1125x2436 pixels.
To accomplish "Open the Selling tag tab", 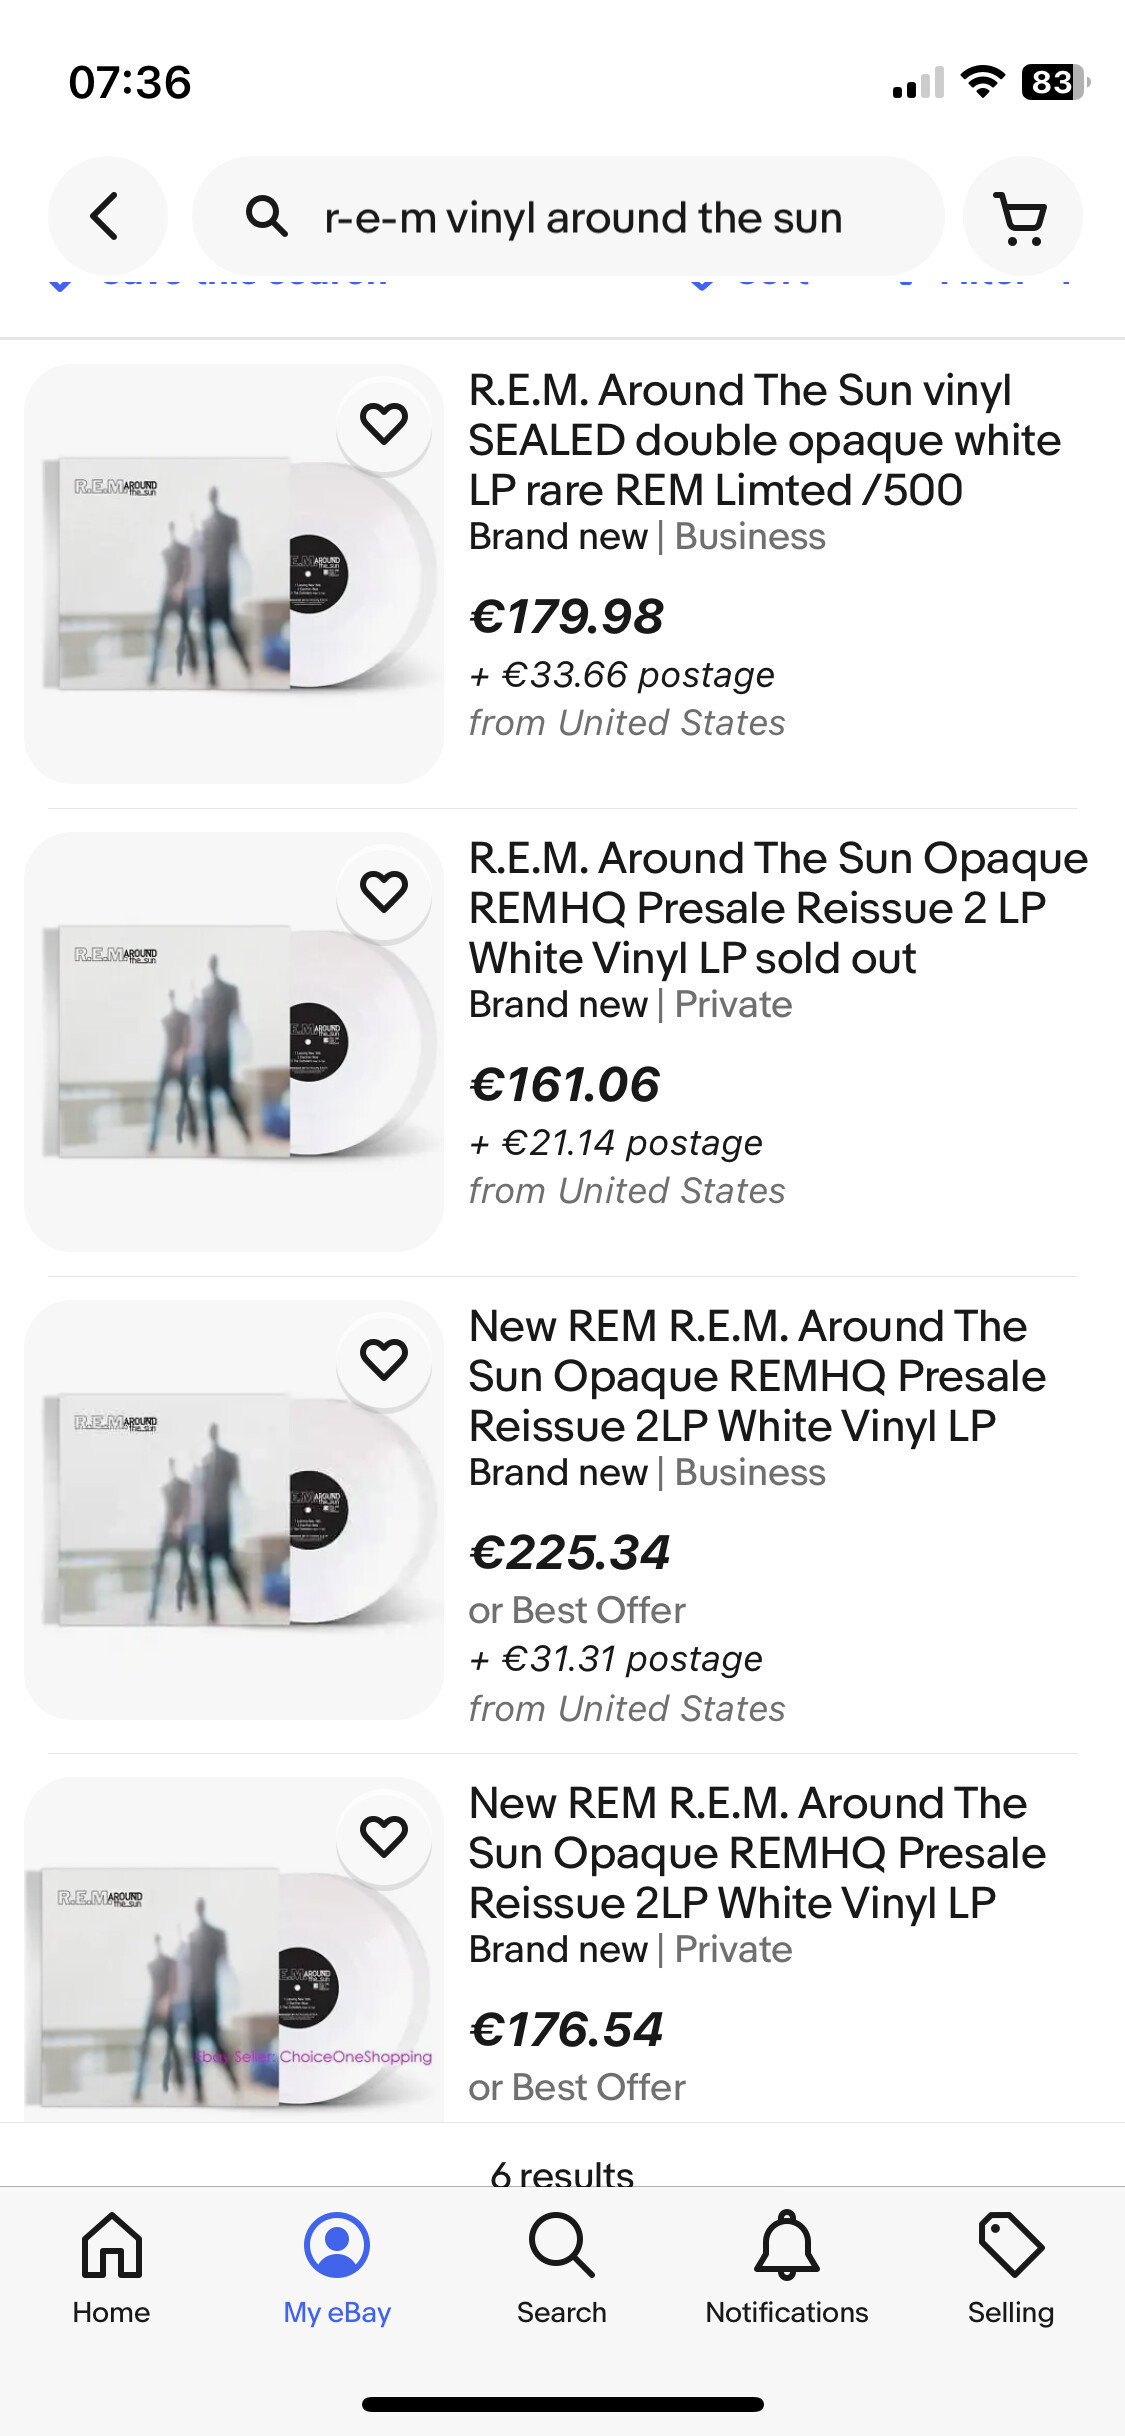I will click(1010, 2268).
